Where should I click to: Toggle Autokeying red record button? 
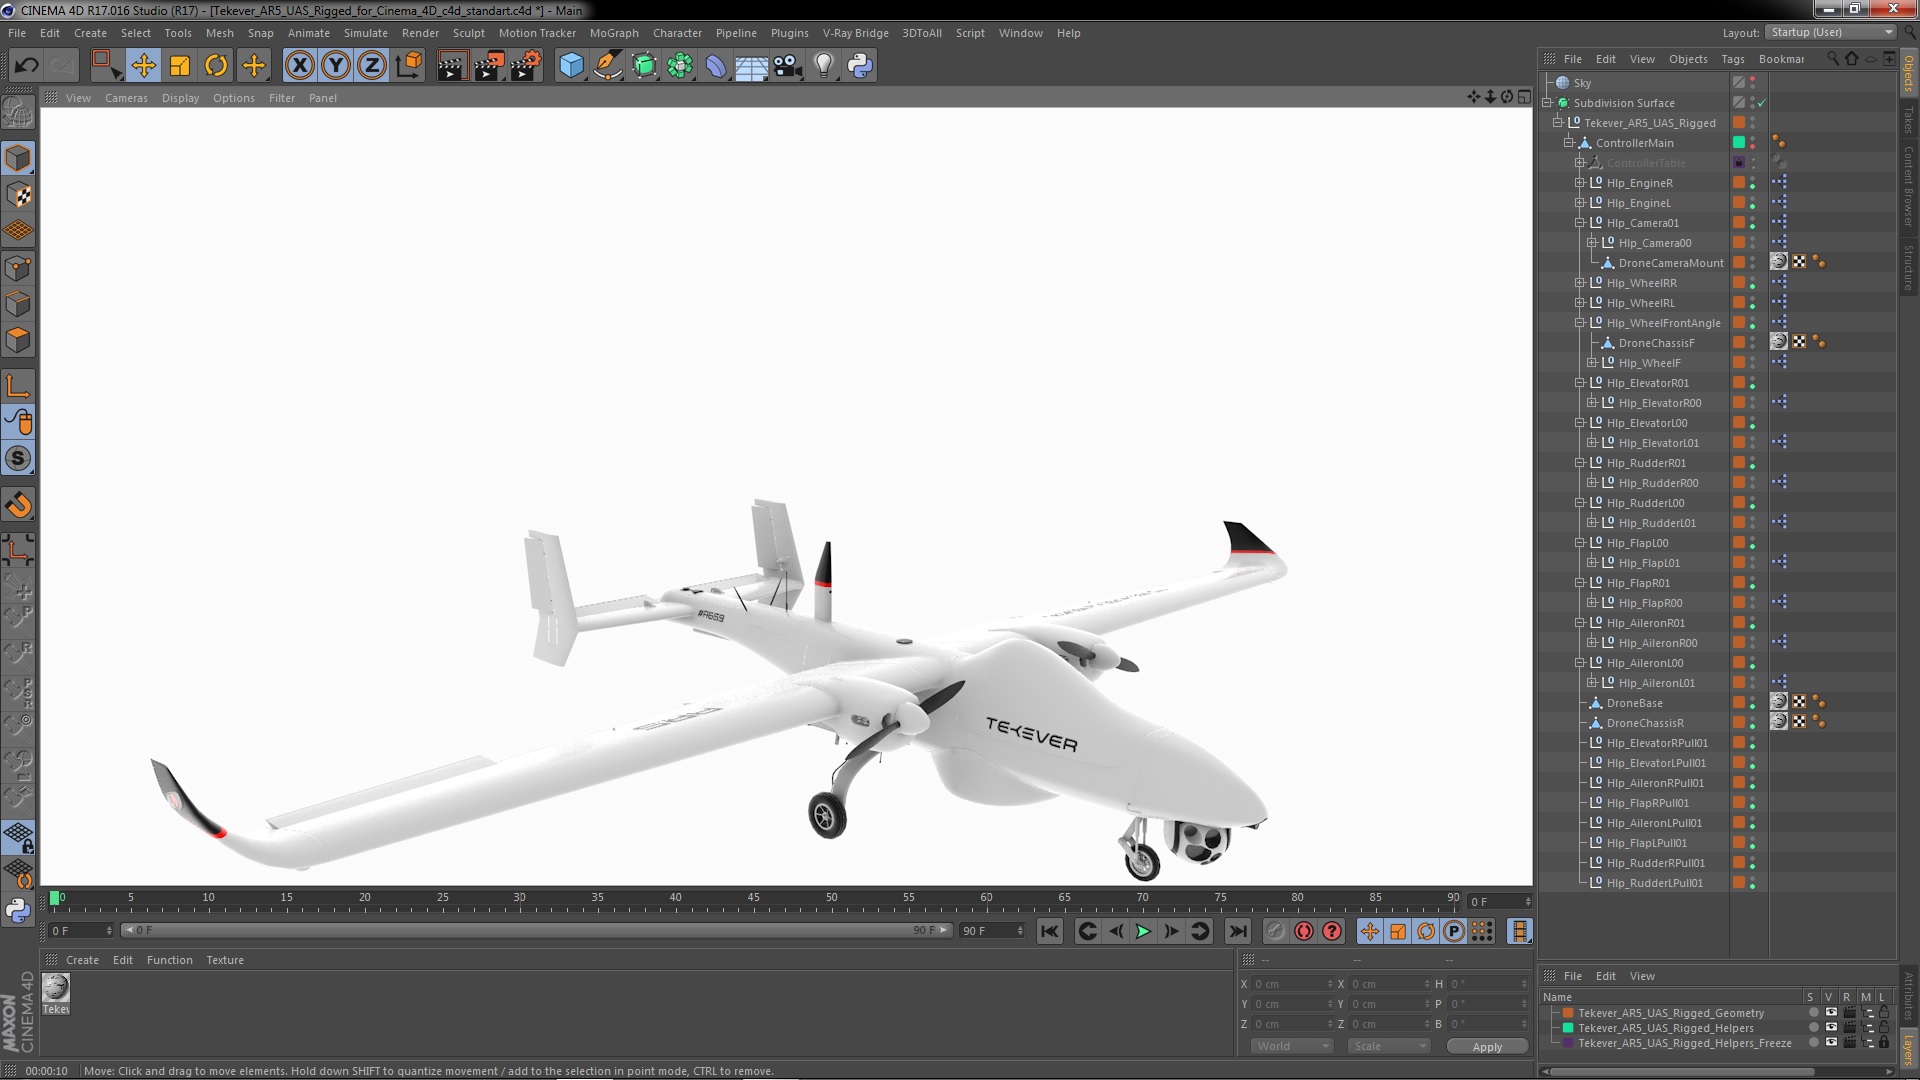(x=1304, y=931)
